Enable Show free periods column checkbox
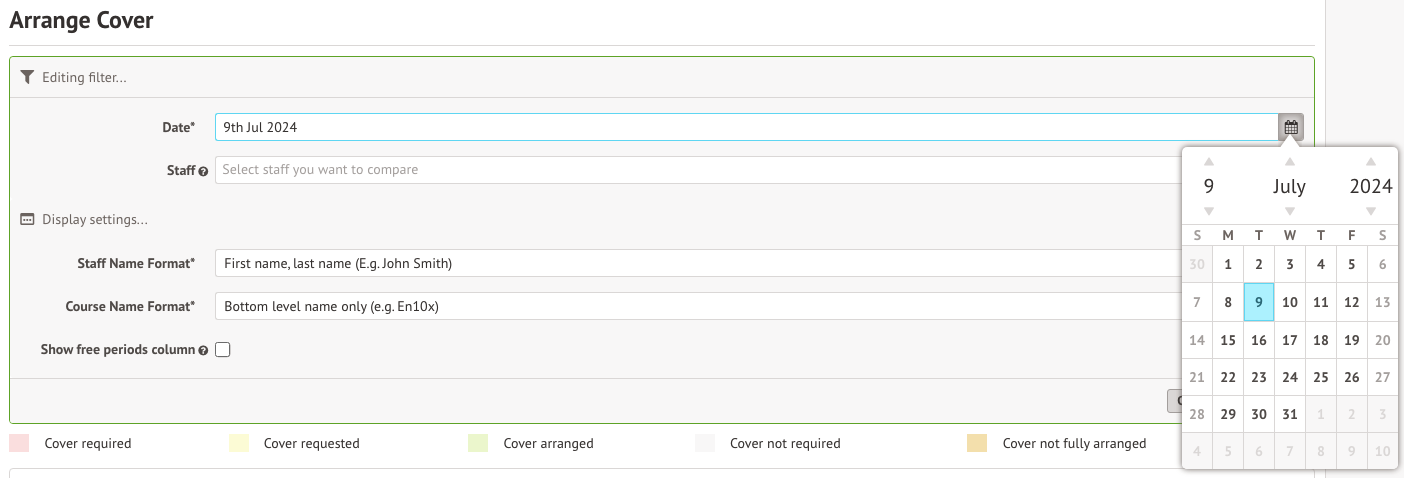The width and height of the screenshot is (1404, 478). pyautogui.click(x=223, y=350)
